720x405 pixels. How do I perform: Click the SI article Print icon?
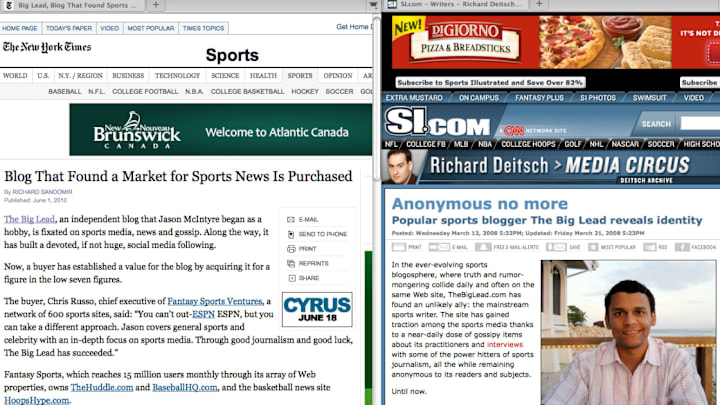(x=399, y=247)
